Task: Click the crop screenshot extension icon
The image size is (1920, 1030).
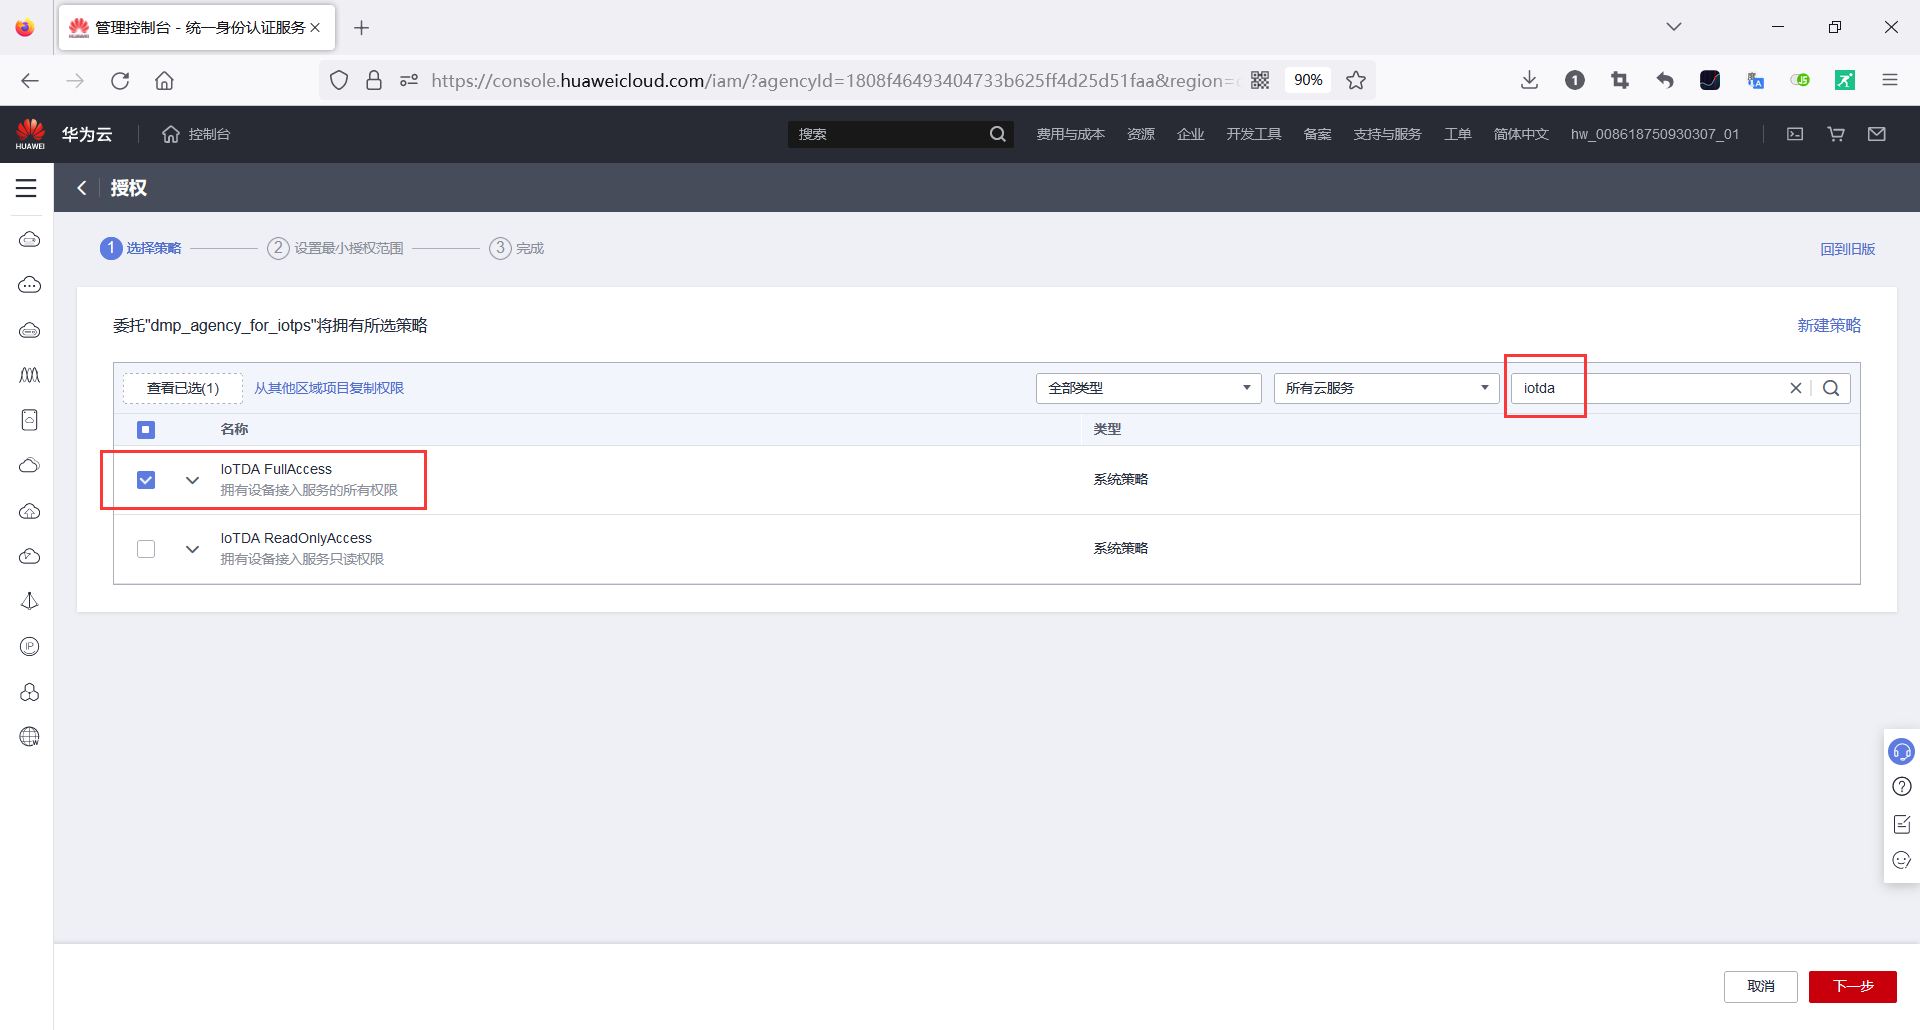Action: [x=1620, y=80]
